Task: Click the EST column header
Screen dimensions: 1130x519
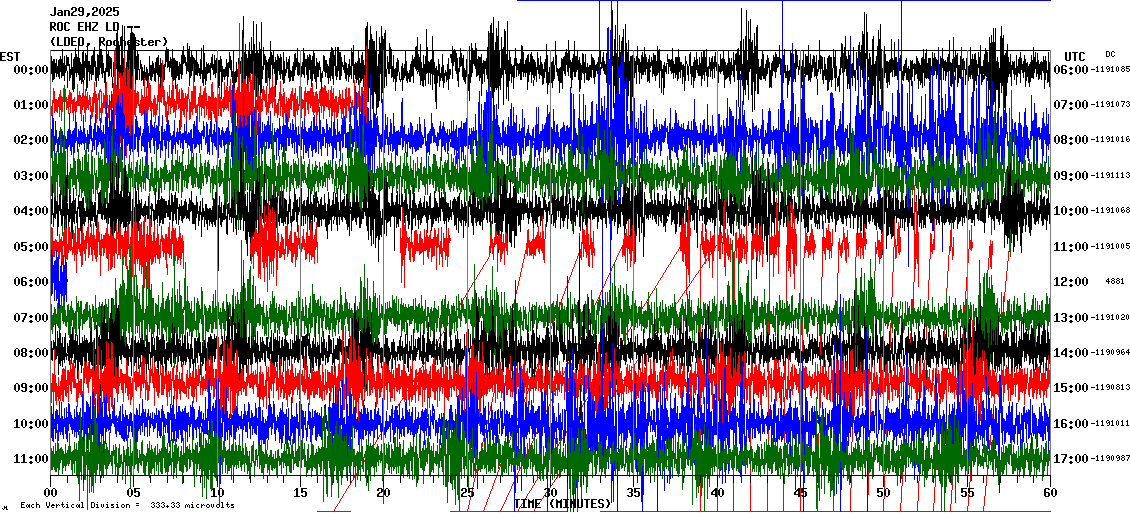Action: coord(10,56)
